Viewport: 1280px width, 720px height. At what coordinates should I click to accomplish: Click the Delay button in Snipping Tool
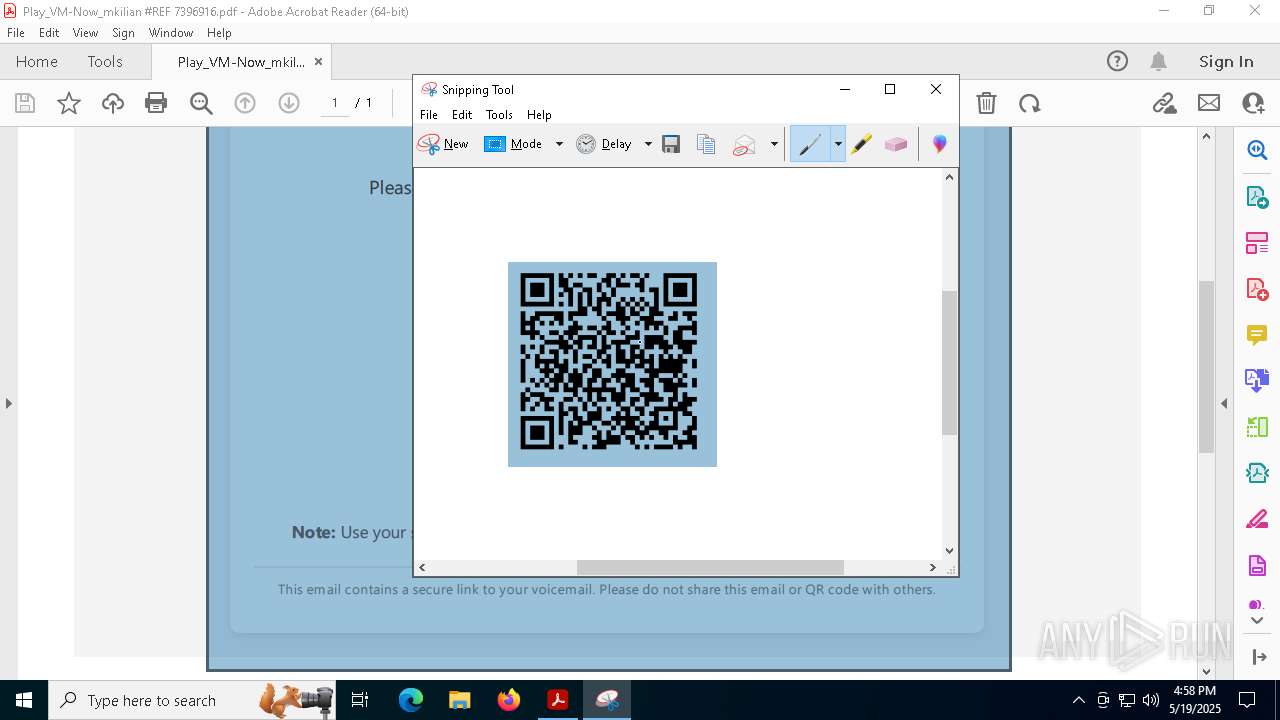pyautogui.click(x=604, y=144)
